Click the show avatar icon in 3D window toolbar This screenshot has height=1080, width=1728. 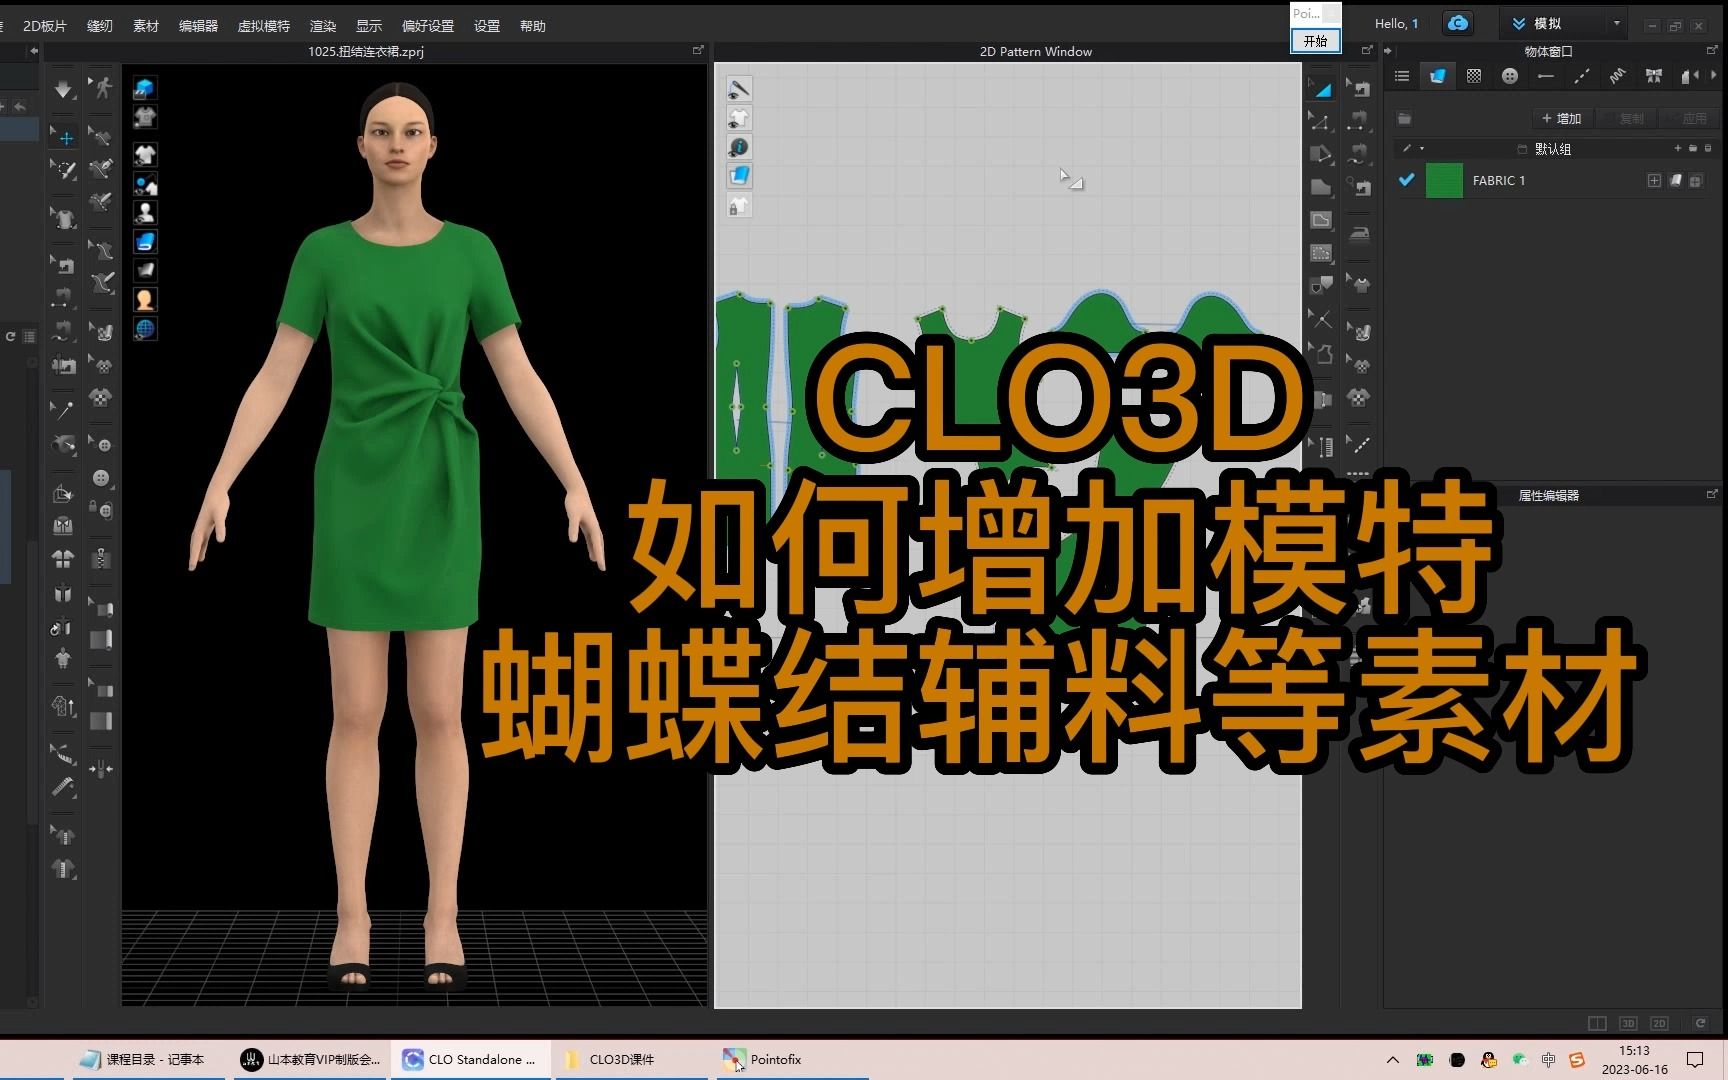[x=145, y=212]
